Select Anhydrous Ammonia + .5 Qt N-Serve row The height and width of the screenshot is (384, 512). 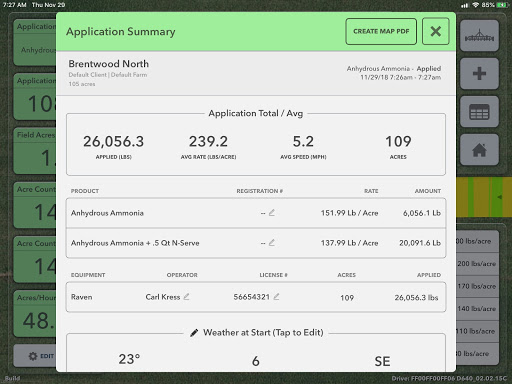[256, 243]
